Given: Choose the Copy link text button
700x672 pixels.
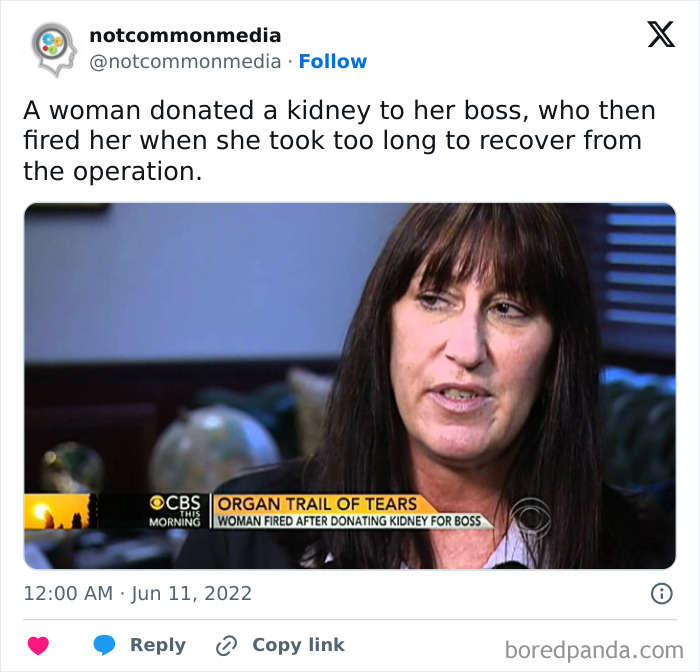Looking at the screenshot, I should 298,645.
